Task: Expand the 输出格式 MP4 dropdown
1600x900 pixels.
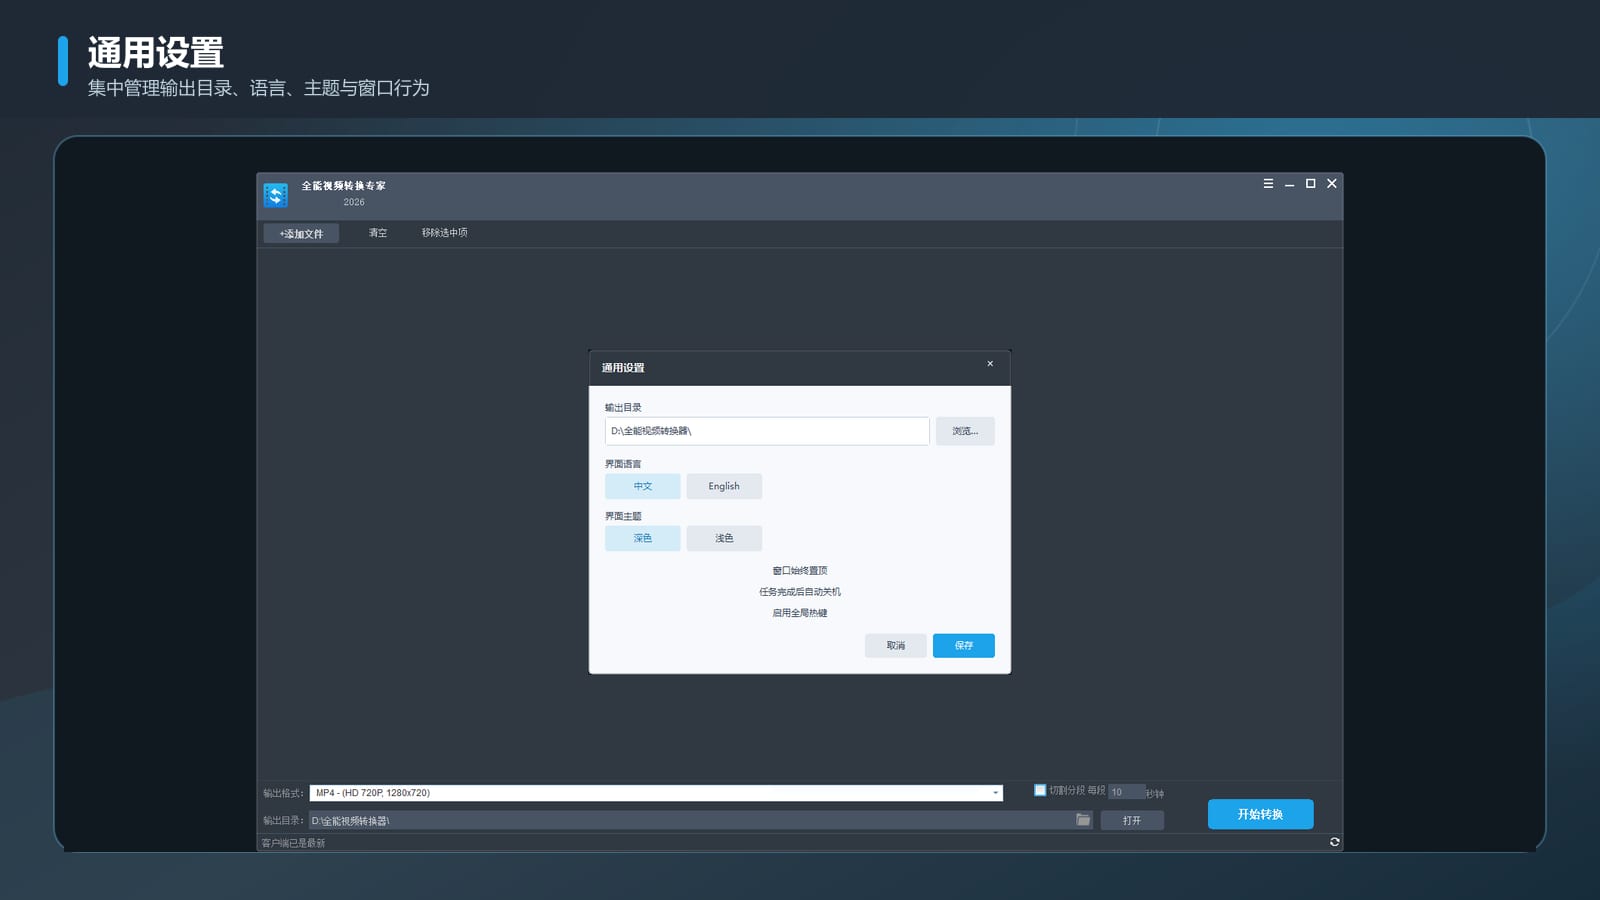Action: [656, 793]
